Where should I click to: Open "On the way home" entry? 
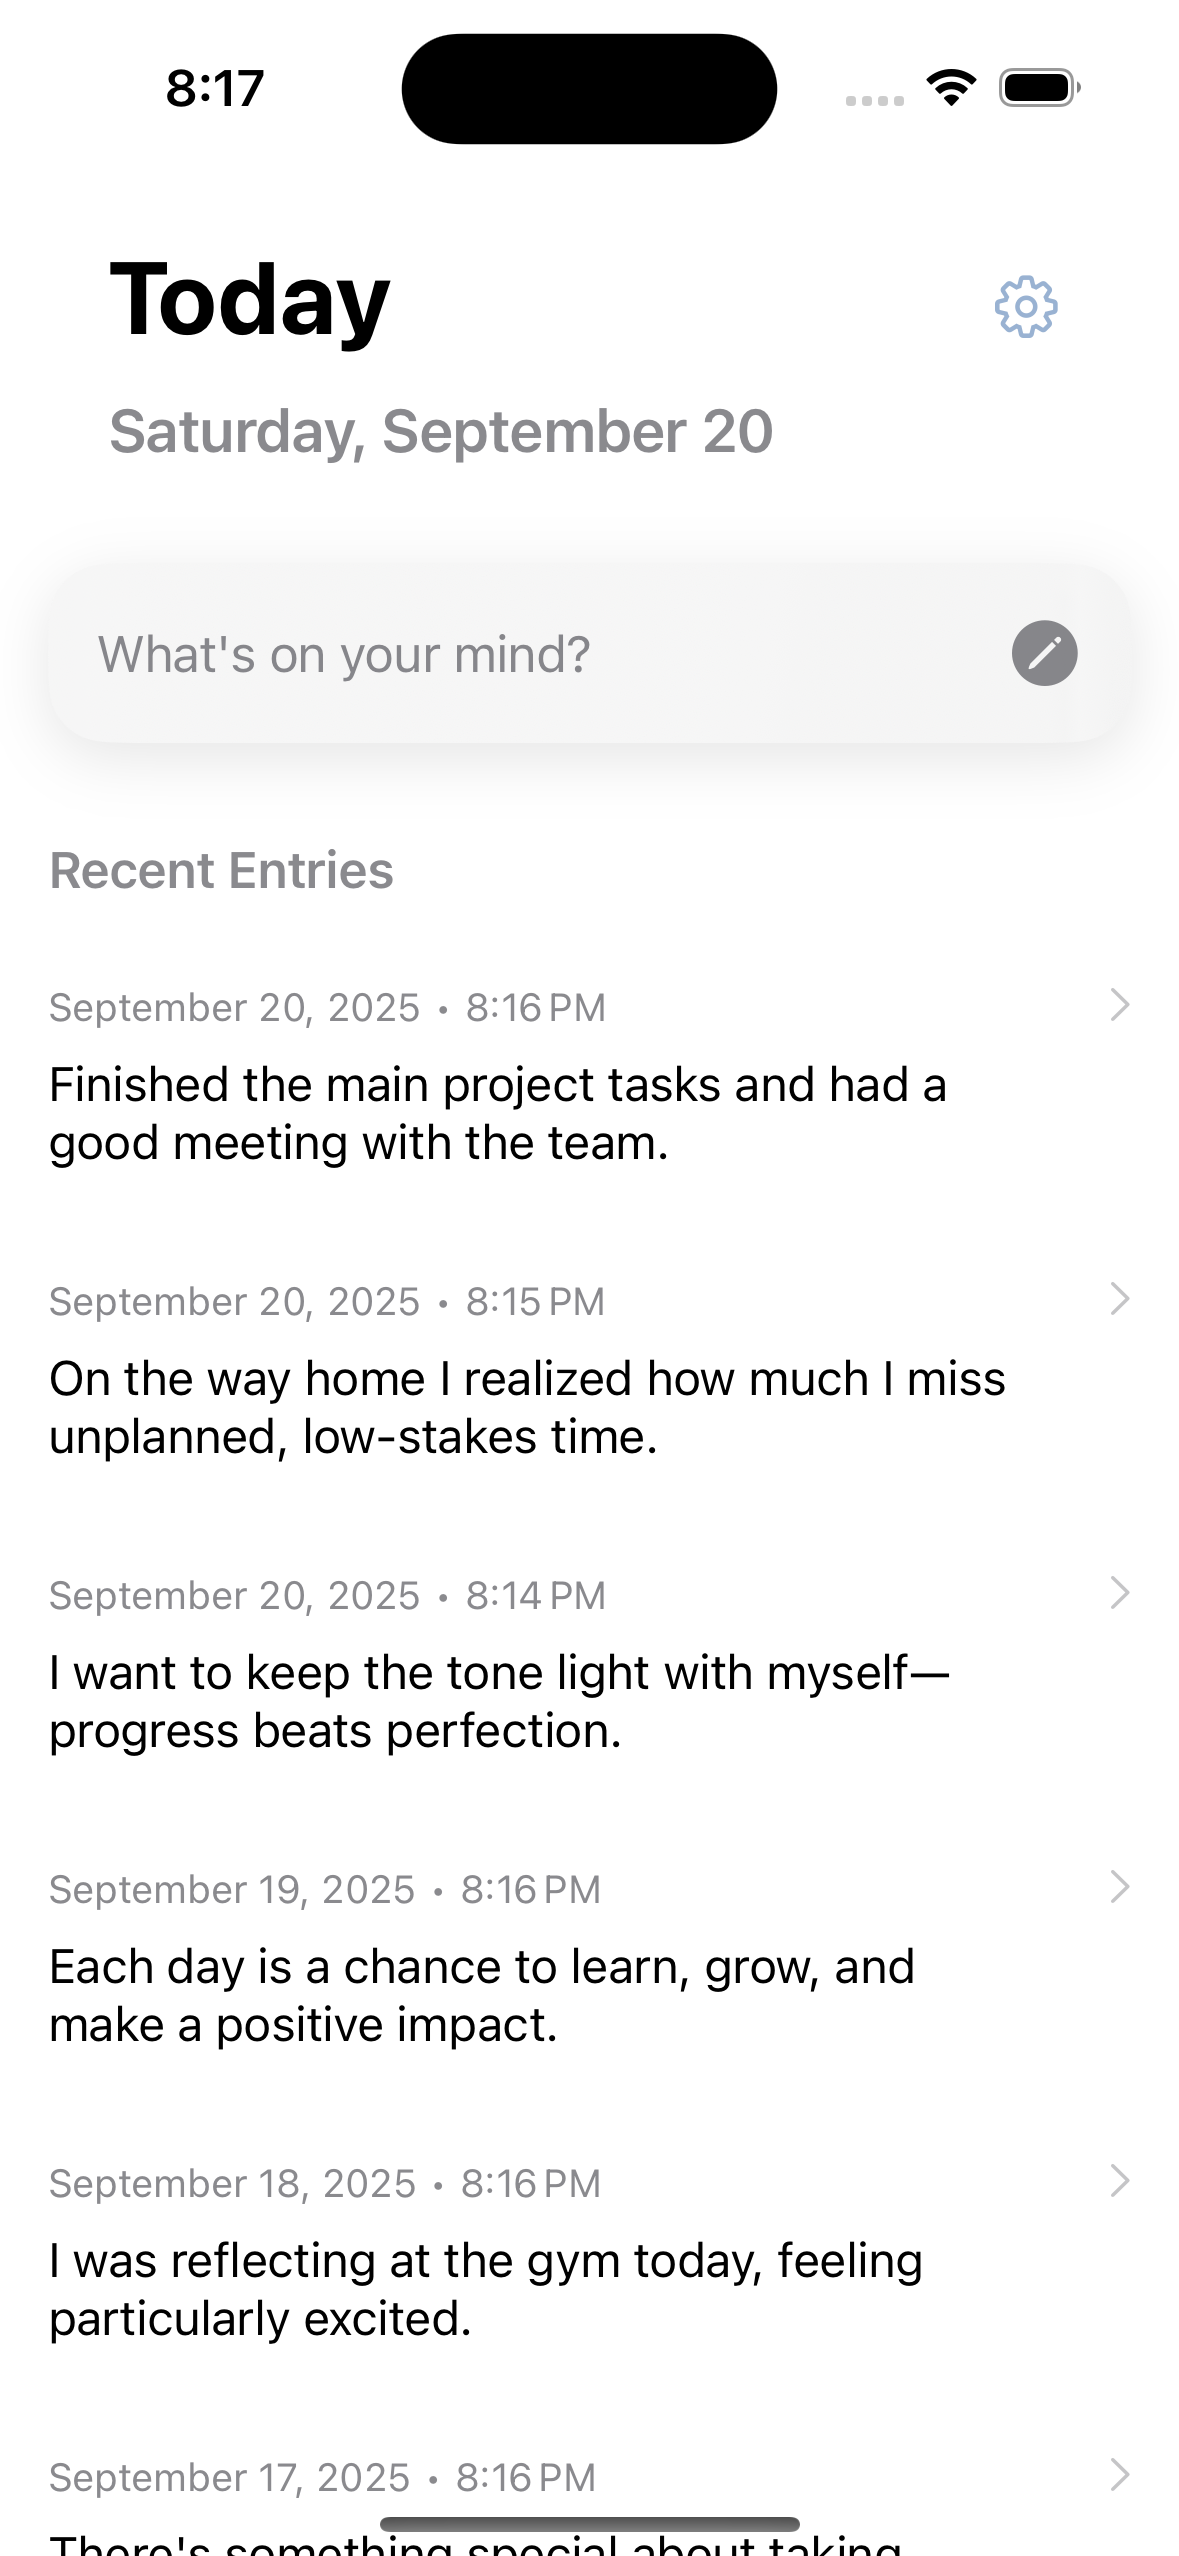click(x=526, y=1407)
